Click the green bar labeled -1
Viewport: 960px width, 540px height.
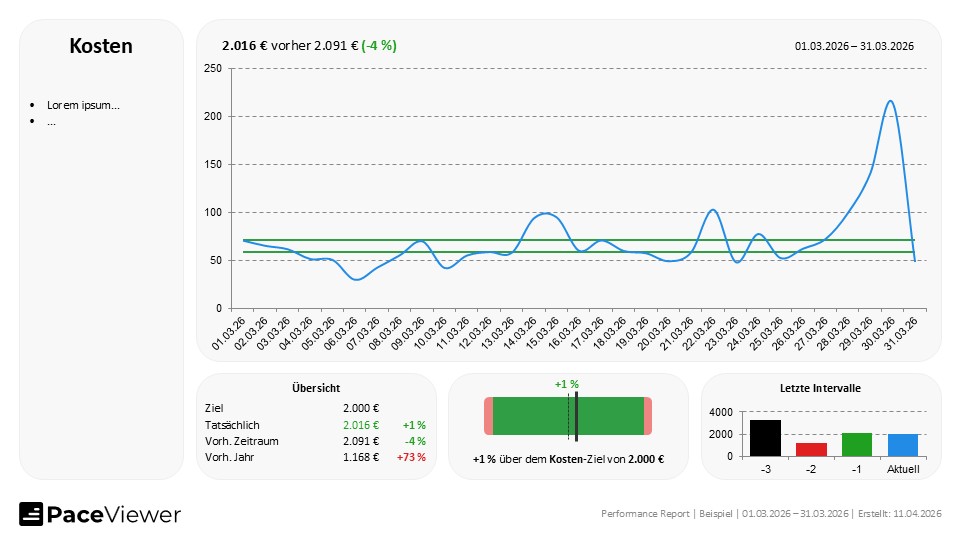click(857, 444)
